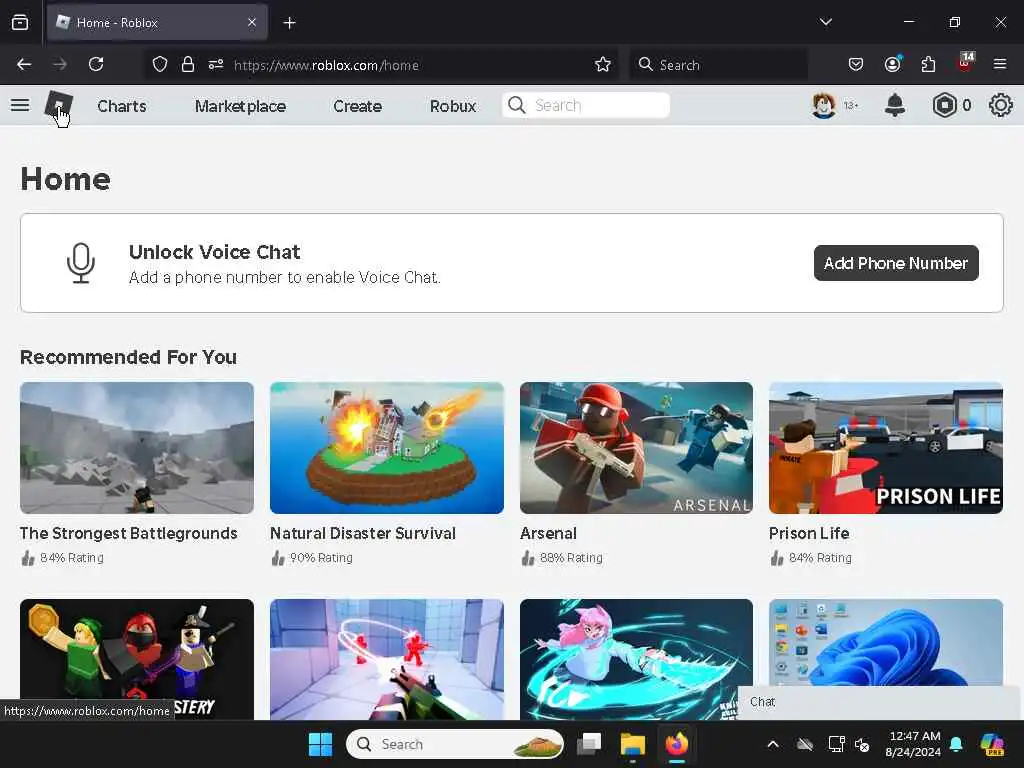Click the muted volume tray icon
1024x768 pixels.
click(x=862, y=744)
